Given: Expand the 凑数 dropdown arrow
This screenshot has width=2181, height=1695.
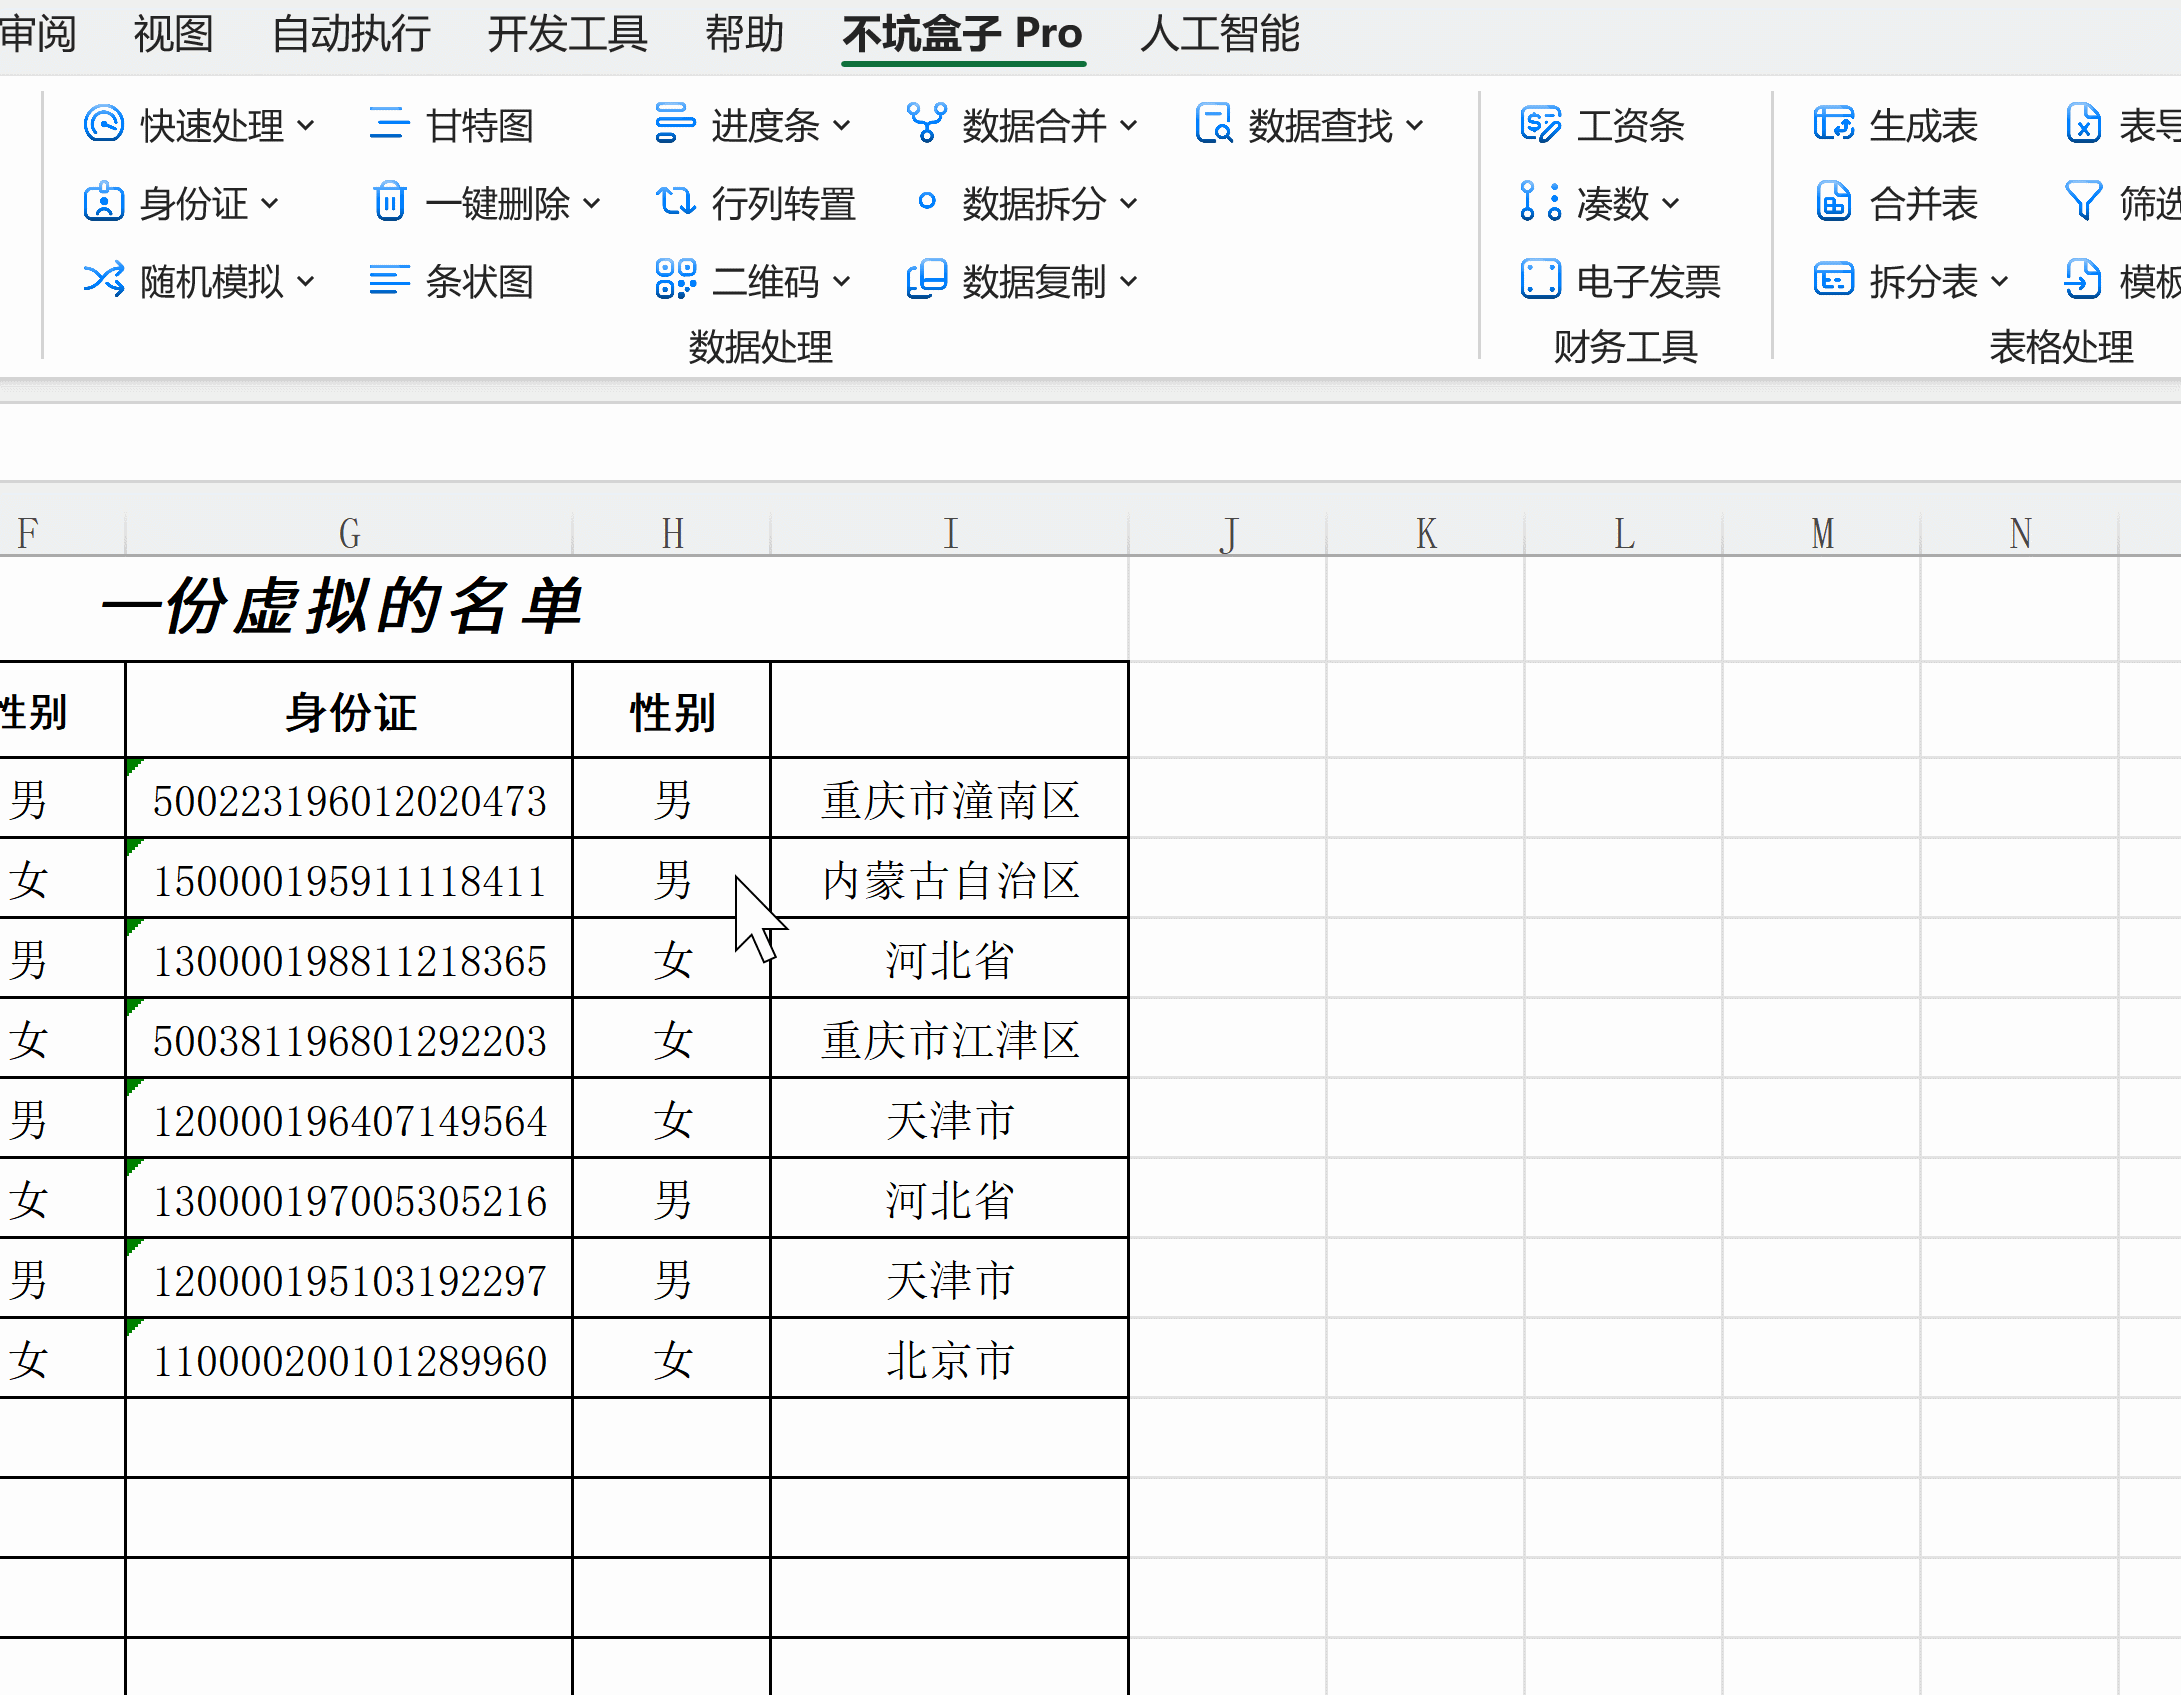Looking at the screenshot, I should click(x=1671, y=205).
